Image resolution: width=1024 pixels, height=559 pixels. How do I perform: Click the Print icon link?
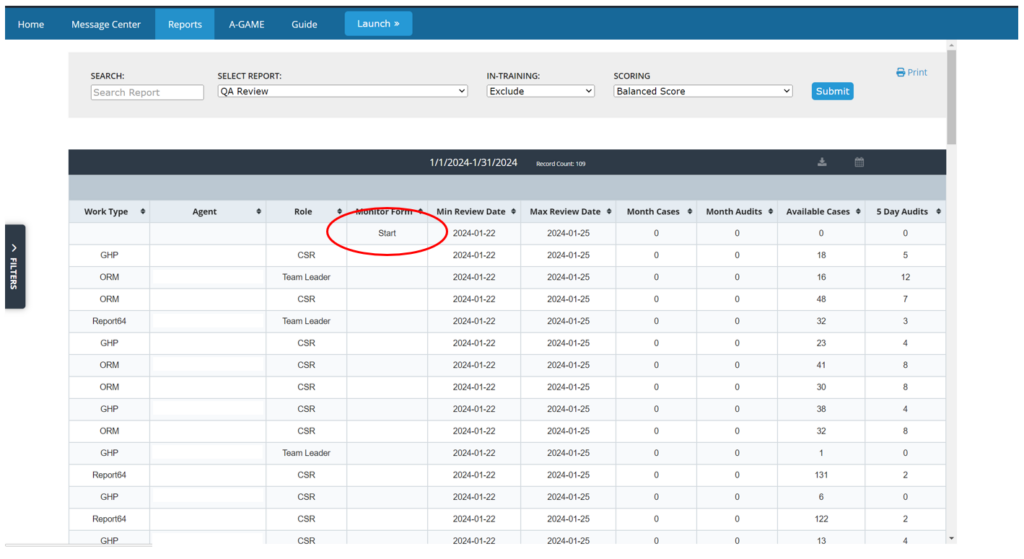point(911,72)
